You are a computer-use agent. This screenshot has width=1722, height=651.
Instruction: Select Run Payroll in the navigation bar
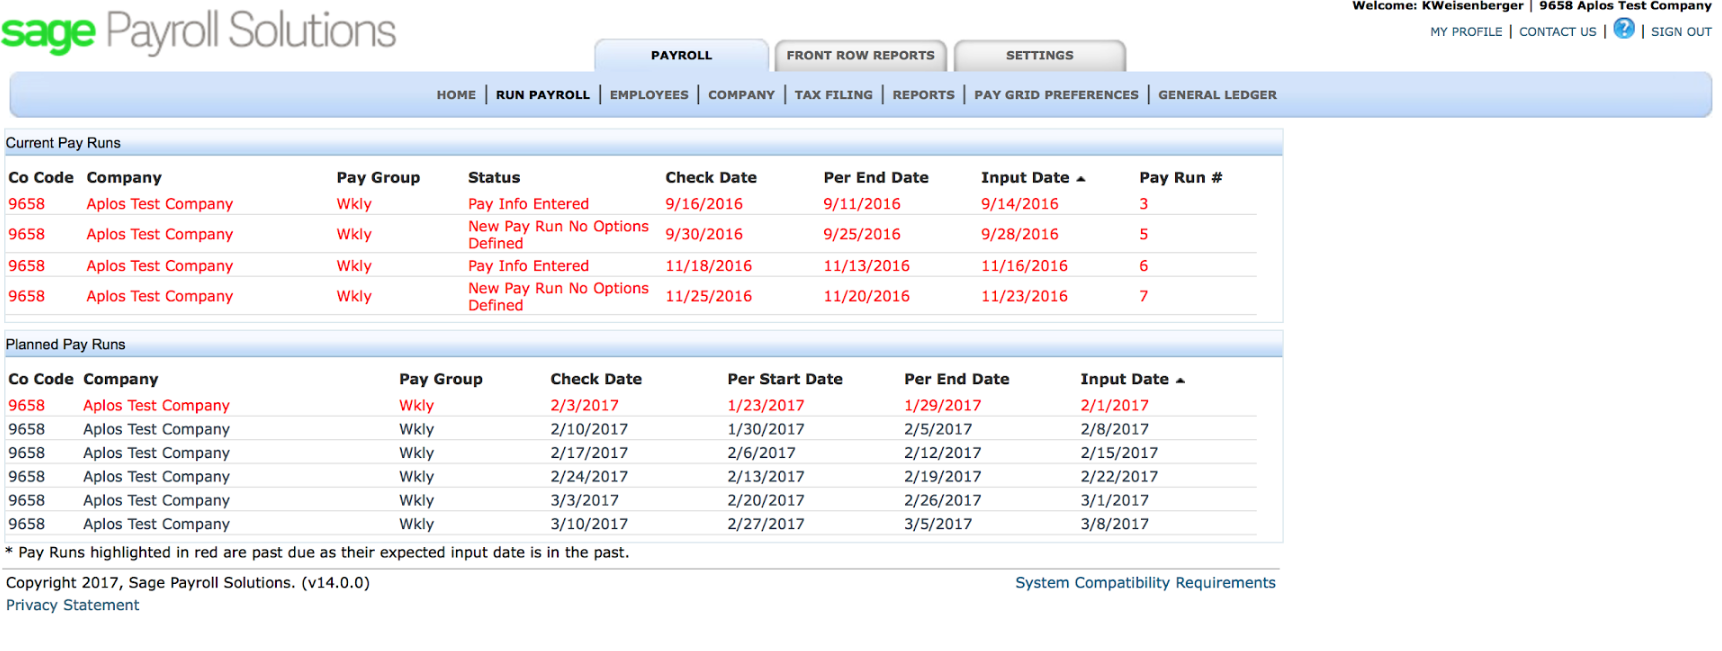click(543, 95)
